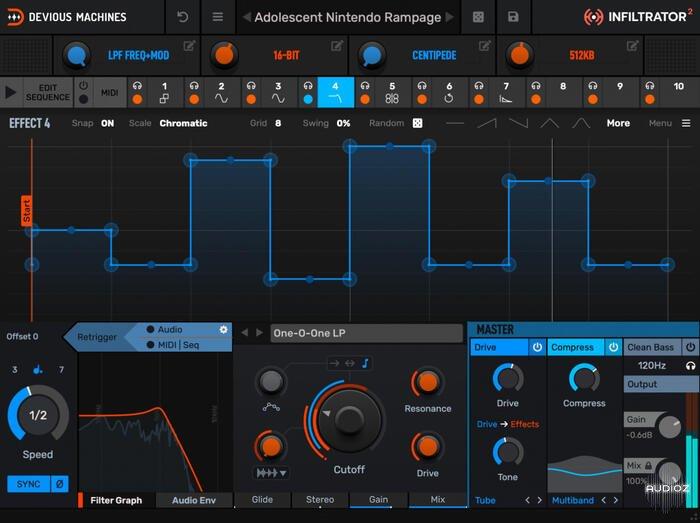The image size is (700, 523).
Task: Open the drive mode dropdown under knob
Action: point(271,473)
